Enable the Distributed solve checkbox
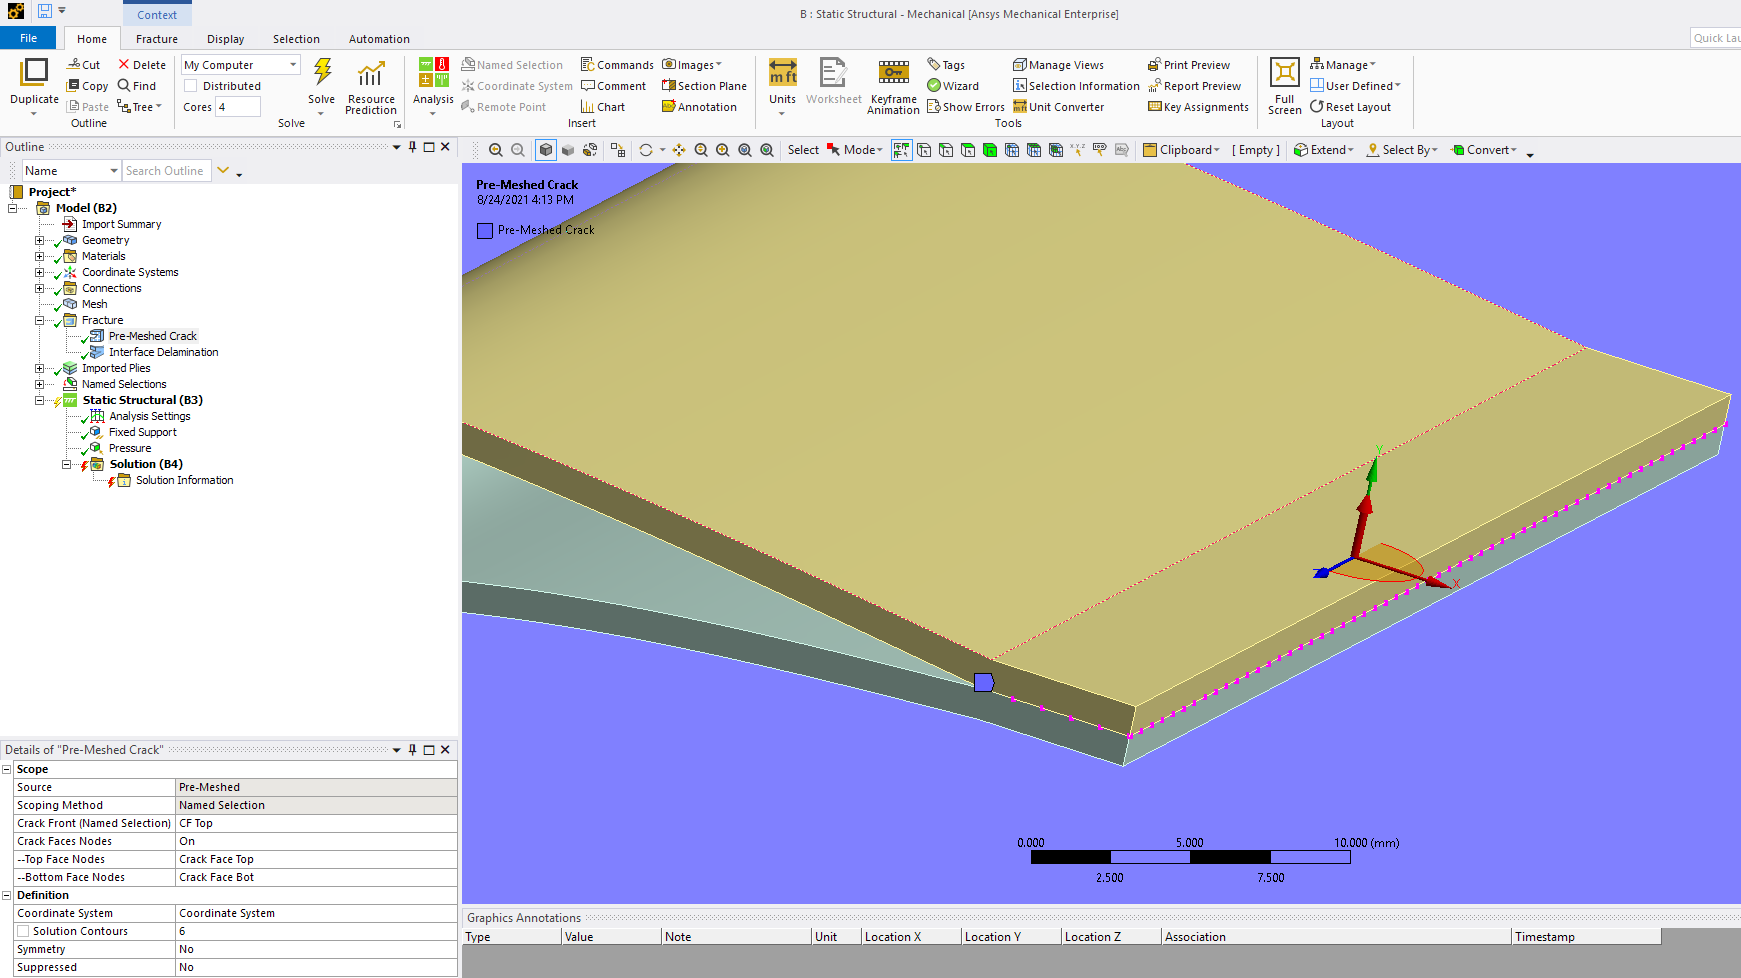 (x=191, y=86)
